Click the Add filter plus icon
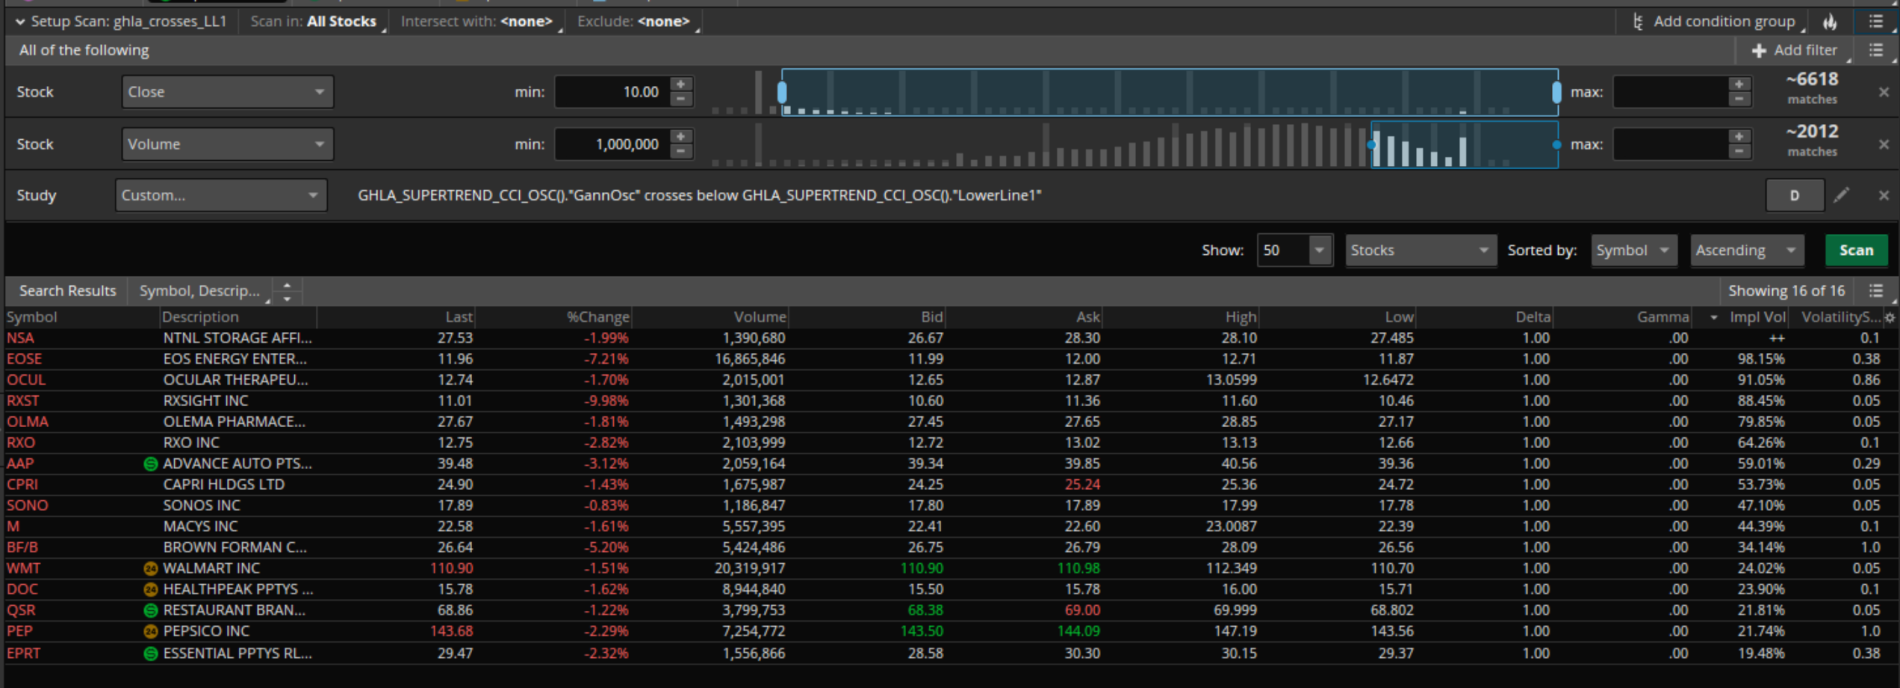The width and height of the screenshot is (1900, 688). point(1759,50)
